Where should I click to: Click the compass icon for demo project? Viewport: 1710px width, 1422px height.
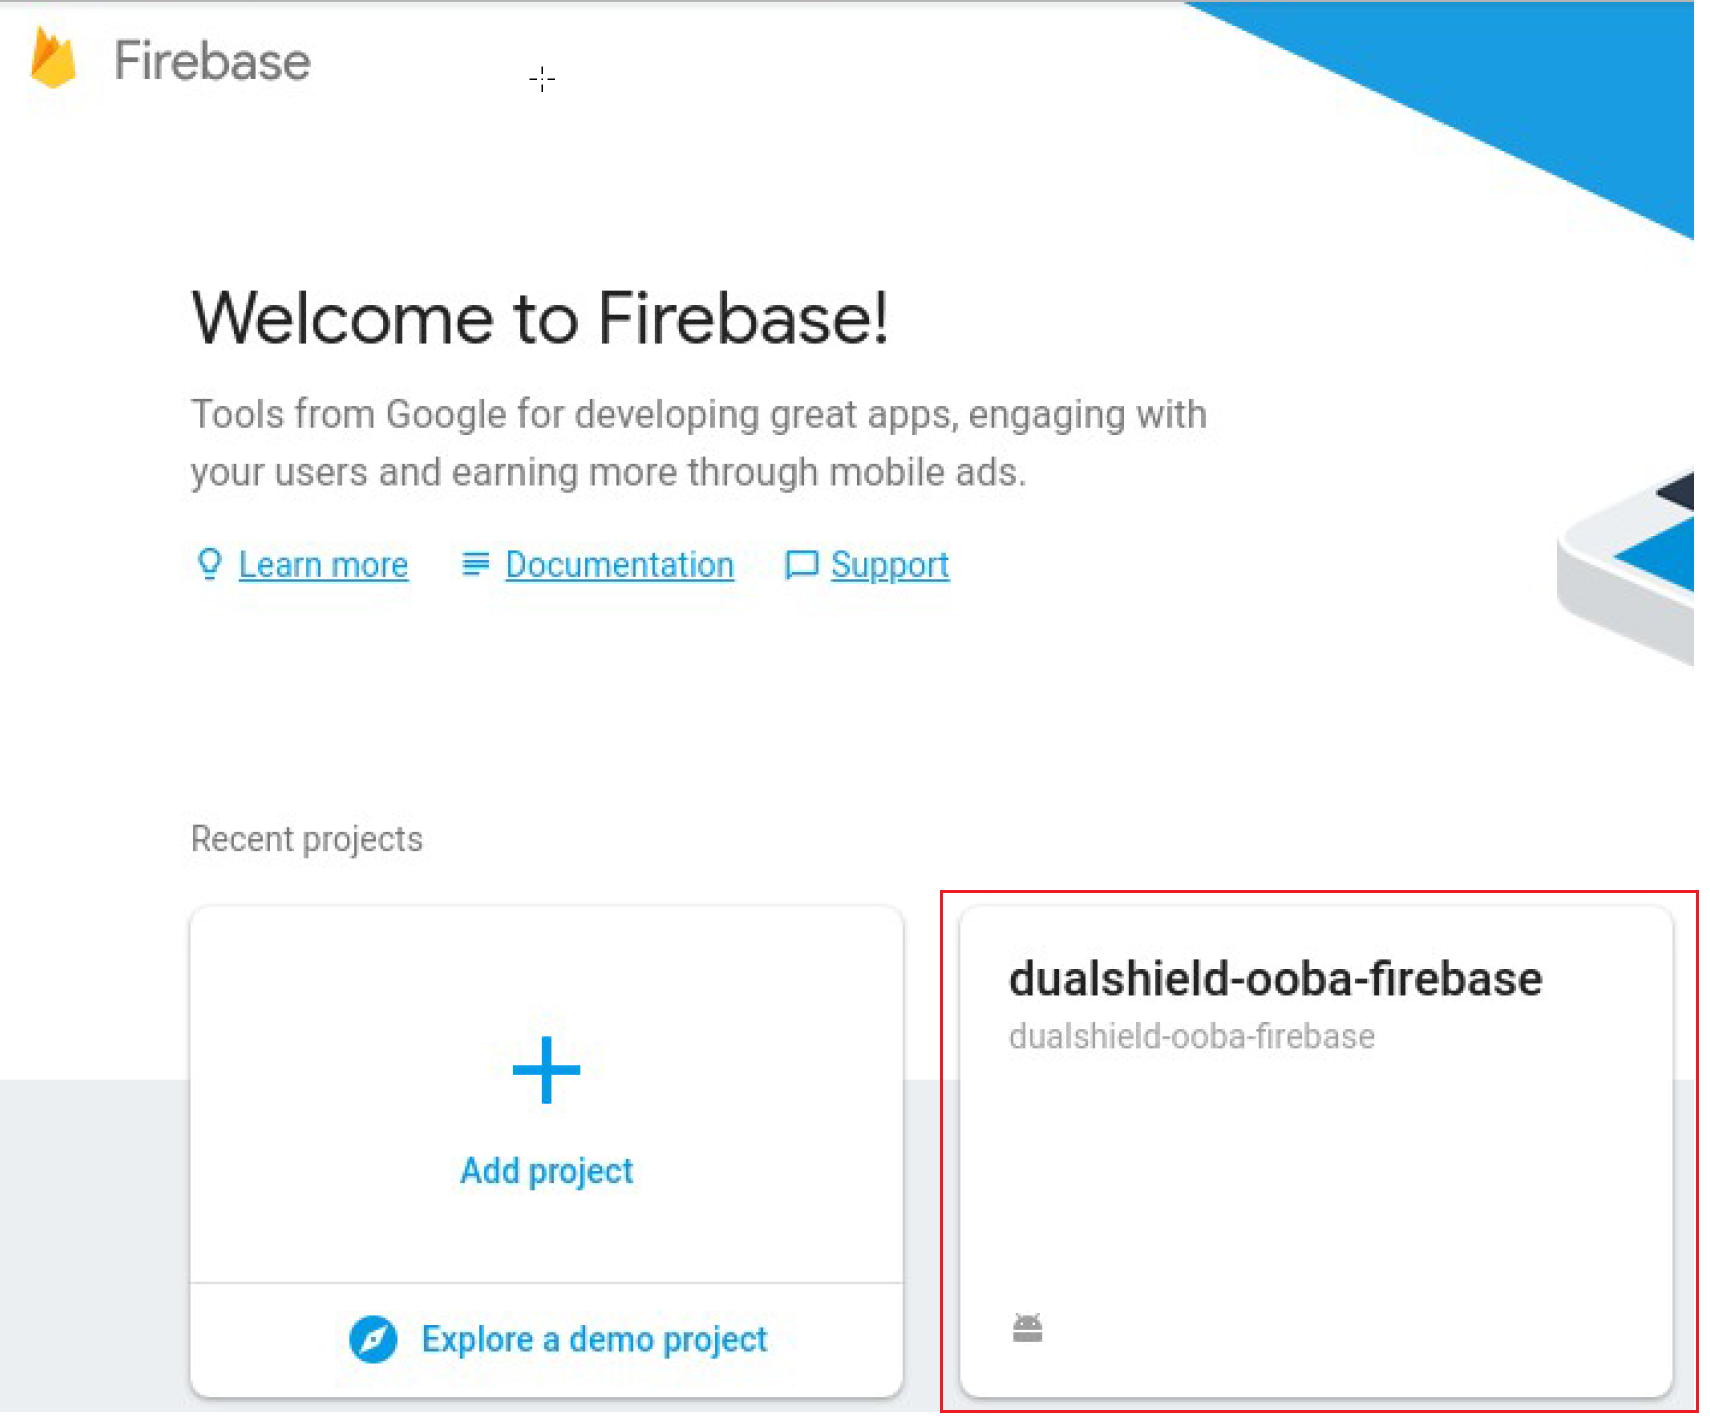tap(373, 1339)
